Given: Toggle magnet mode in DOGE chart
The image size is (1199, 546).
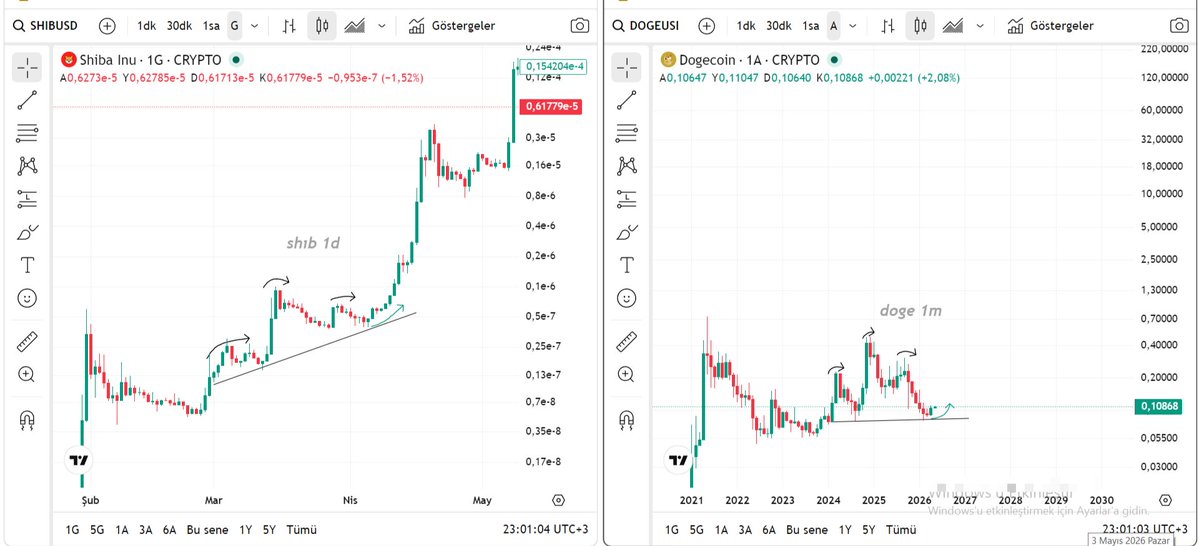Looking at the screenshot, I should tap(627, 419).
